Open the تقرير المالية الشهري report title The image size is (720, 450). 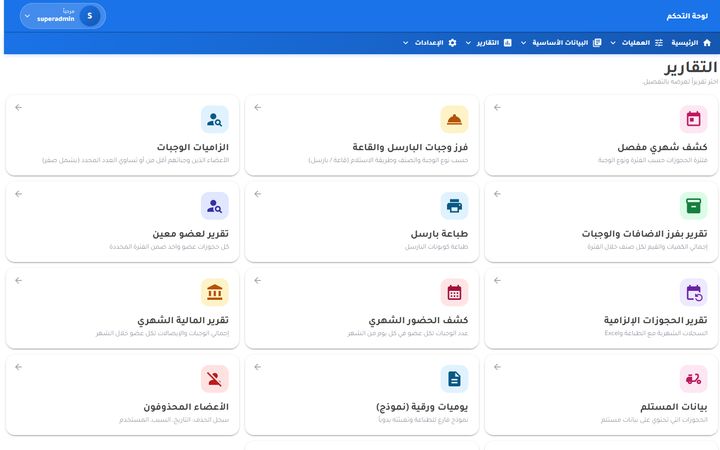point(183,320)
